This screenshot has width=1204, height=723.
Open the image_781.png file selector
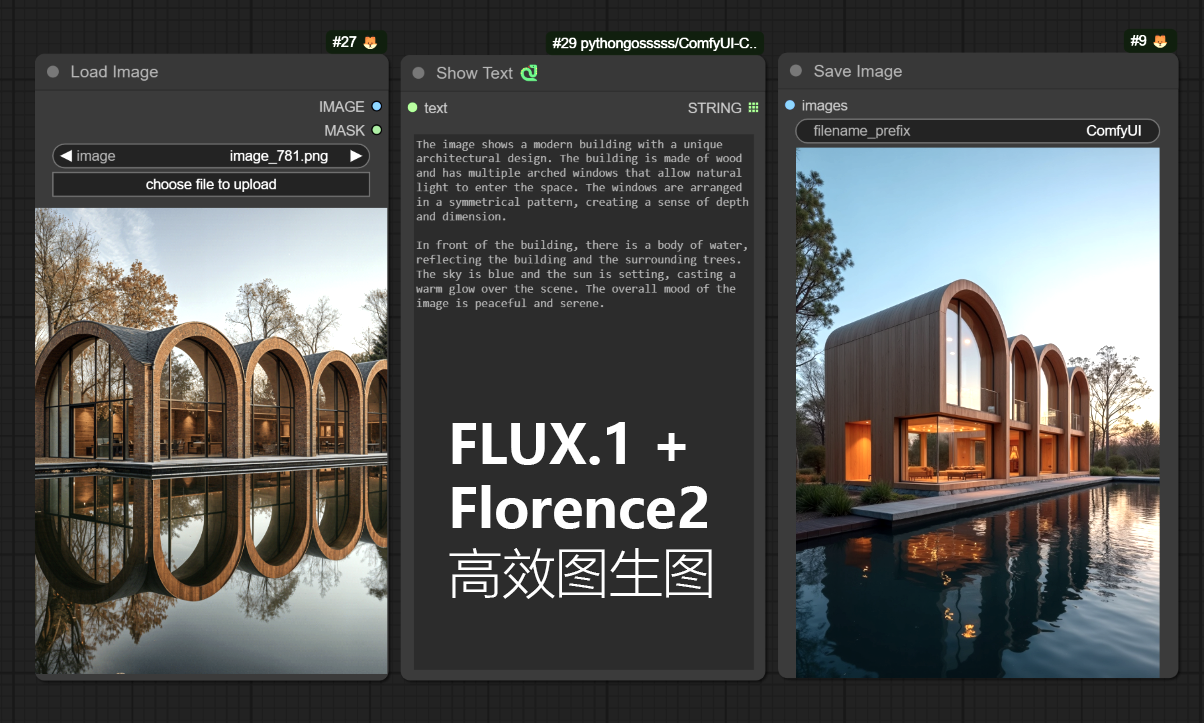(211, 156)
